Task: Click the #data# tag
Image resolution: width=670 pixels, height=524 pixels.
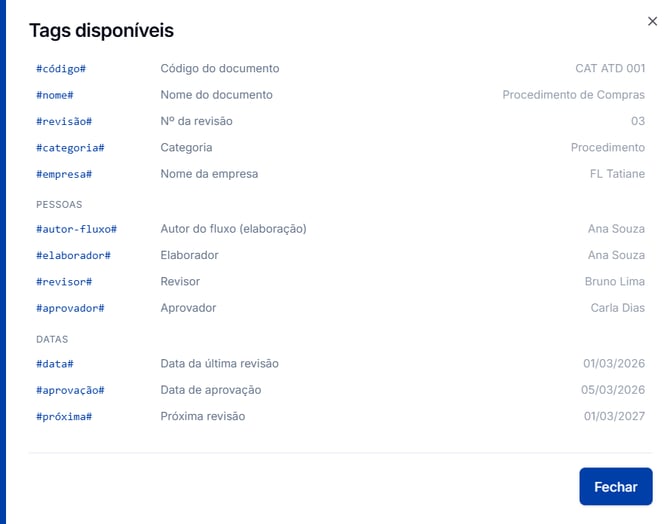Action: 55,364
